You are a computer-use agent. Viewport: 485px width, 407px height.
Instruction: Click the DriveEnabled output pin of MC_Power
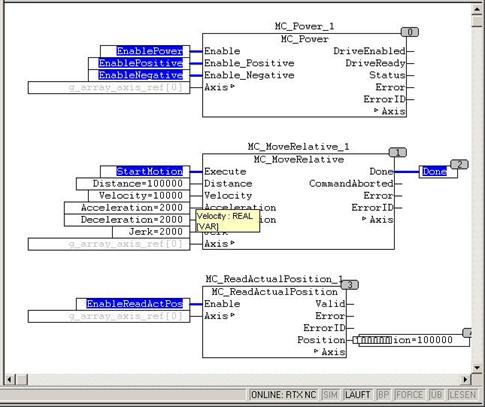click(x=370, y=51)
